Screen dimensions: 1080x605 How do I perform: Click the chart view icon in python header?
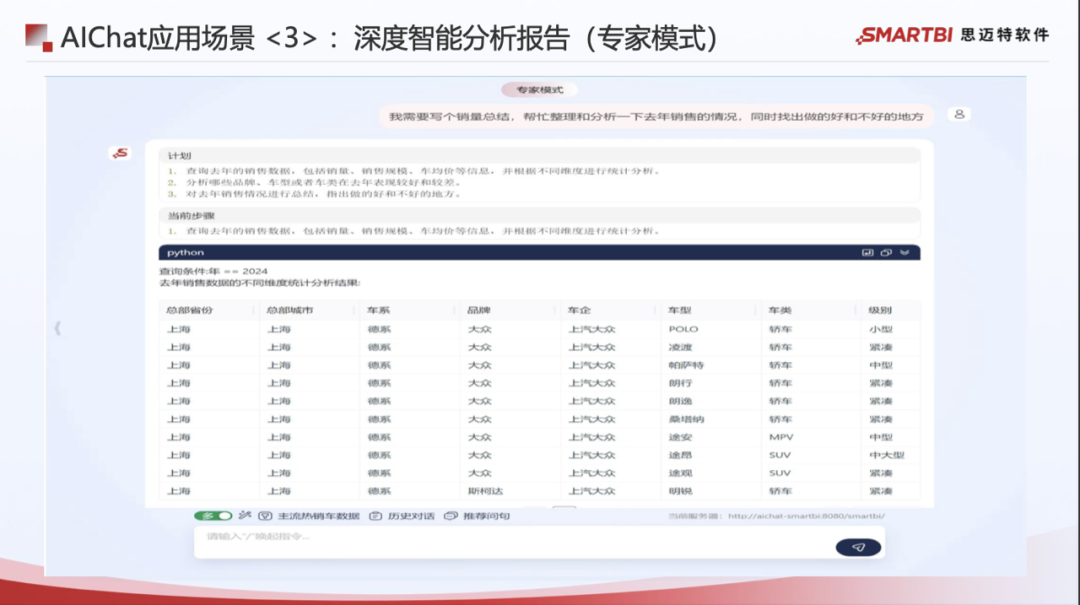click(x=867, y=253)
